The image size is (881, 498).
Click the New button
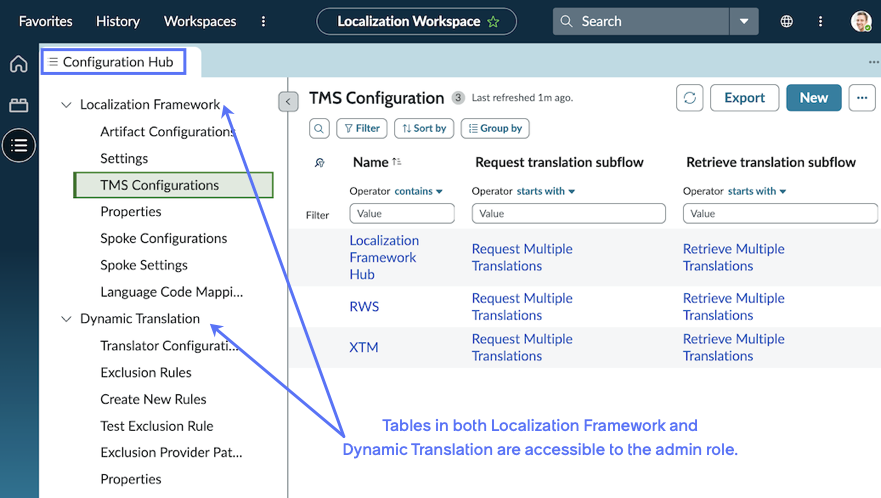coord(814,98)
